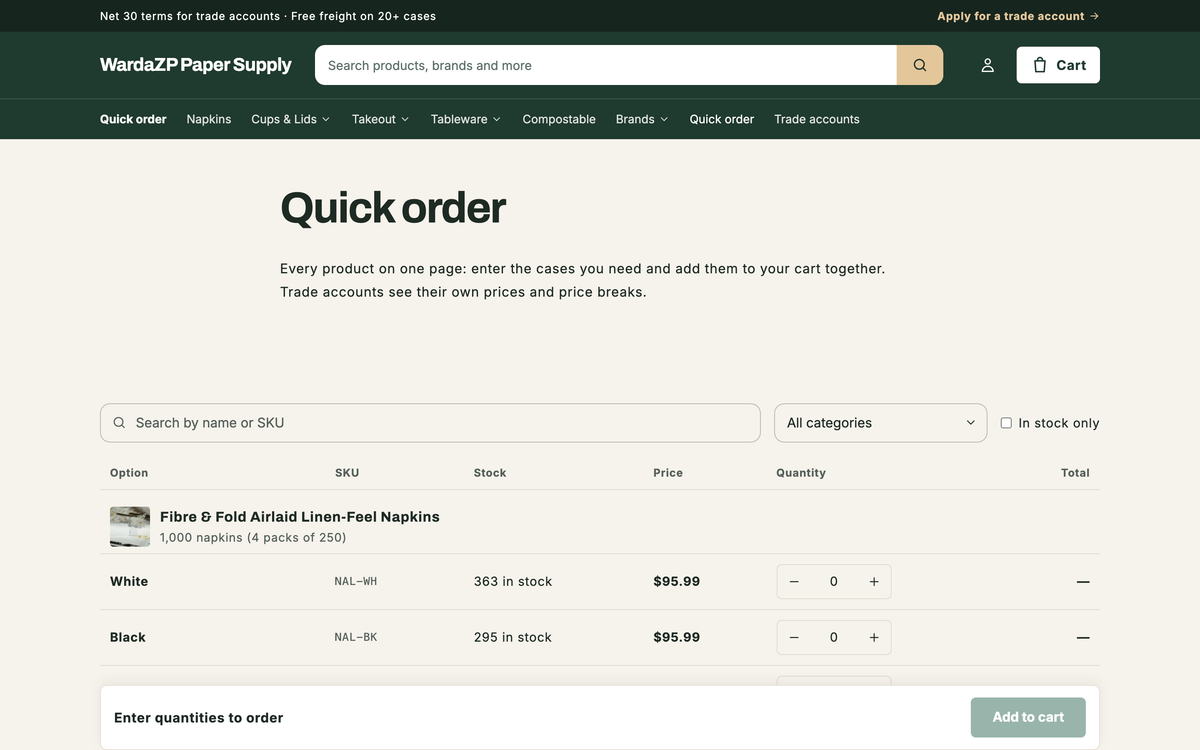Click the Fibre & Fold napkins thumbnail
The height and width of the screenshot is (750, 1200).
coord(130,526)
